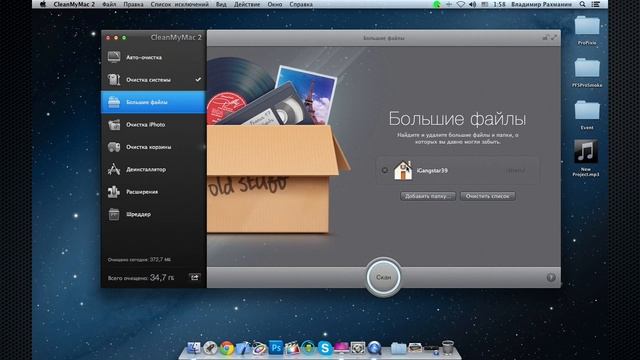This screenshot has height=360, width=640.
Task: Select the ProPixie folder on desktop
Action: pyautogui.click(x=587, y=30)
